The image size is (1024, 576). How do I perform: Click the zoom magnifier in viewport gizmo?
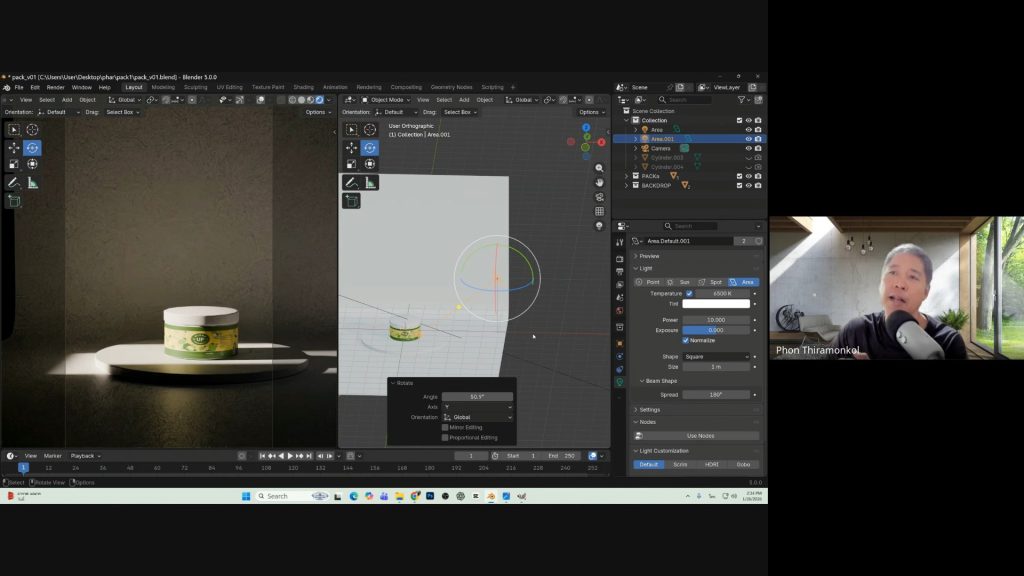point(599,168)
